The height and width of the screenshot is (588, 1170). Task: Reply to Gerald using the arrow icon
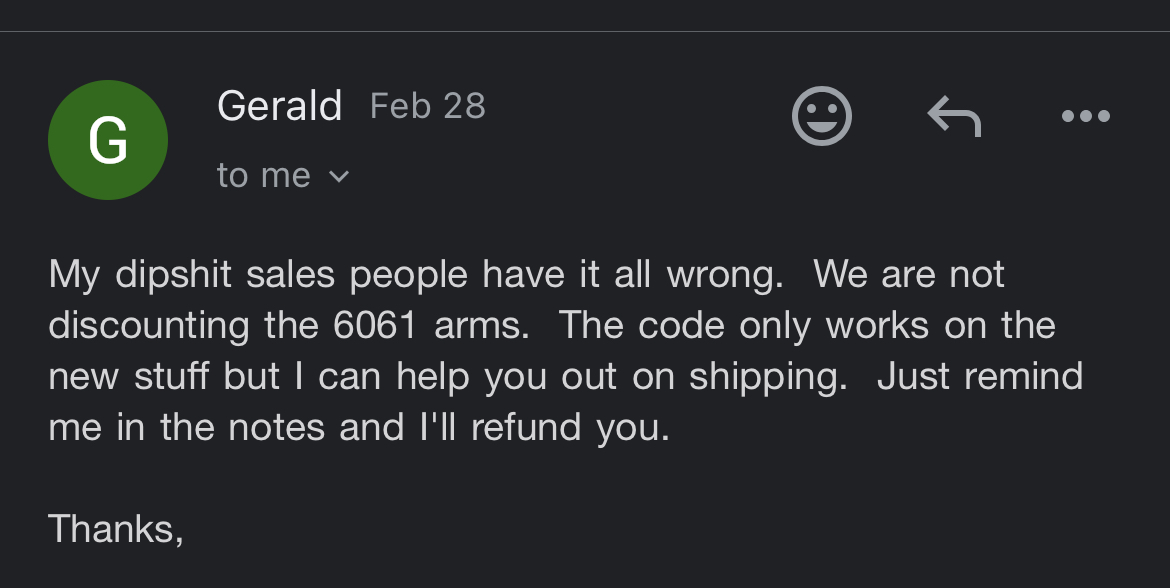[953, 117]
